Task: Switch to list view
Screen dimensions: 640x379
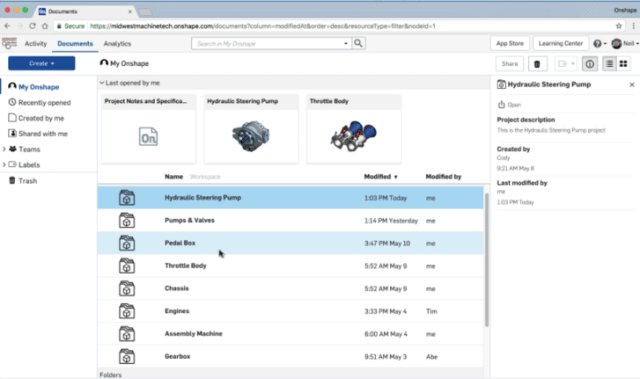Action: click(609, 64)
